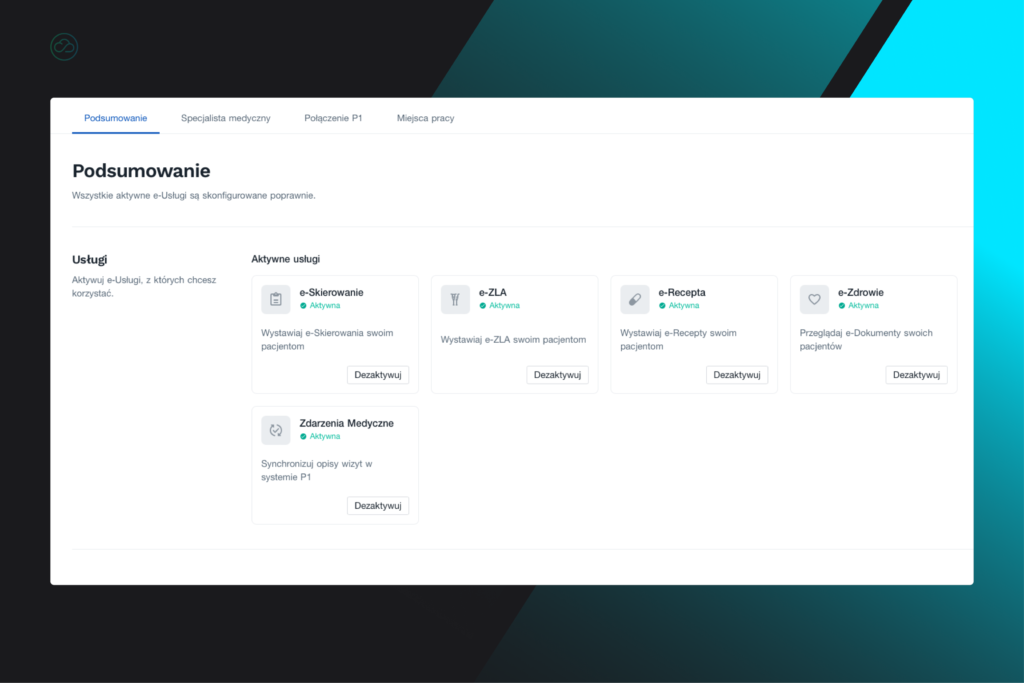Deactivate the e-ZLA service
Image resolution: width=1024 pixels, height=683 pixels.
557,375
